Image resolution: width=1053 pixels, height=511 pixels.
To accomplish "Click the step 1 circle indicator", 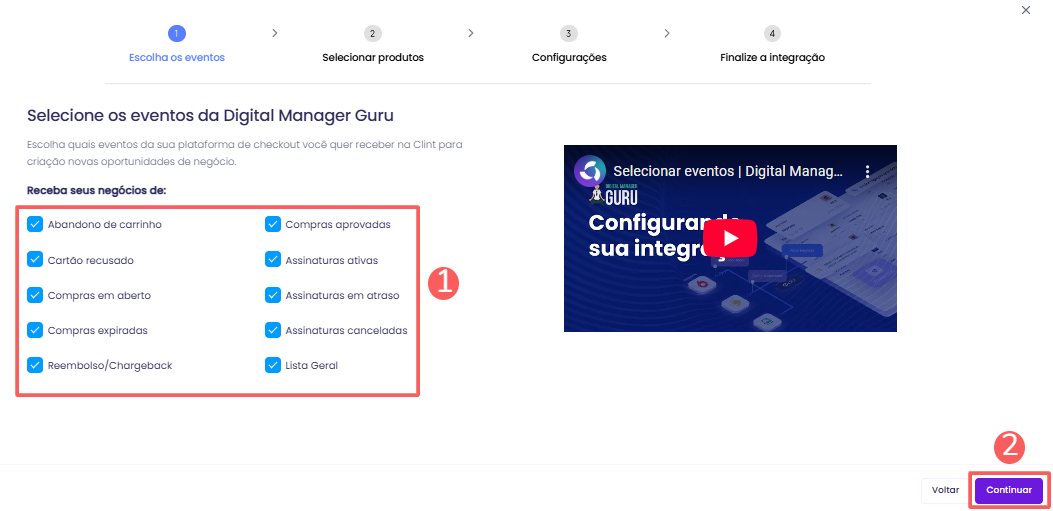I will [x=177, y=33].
